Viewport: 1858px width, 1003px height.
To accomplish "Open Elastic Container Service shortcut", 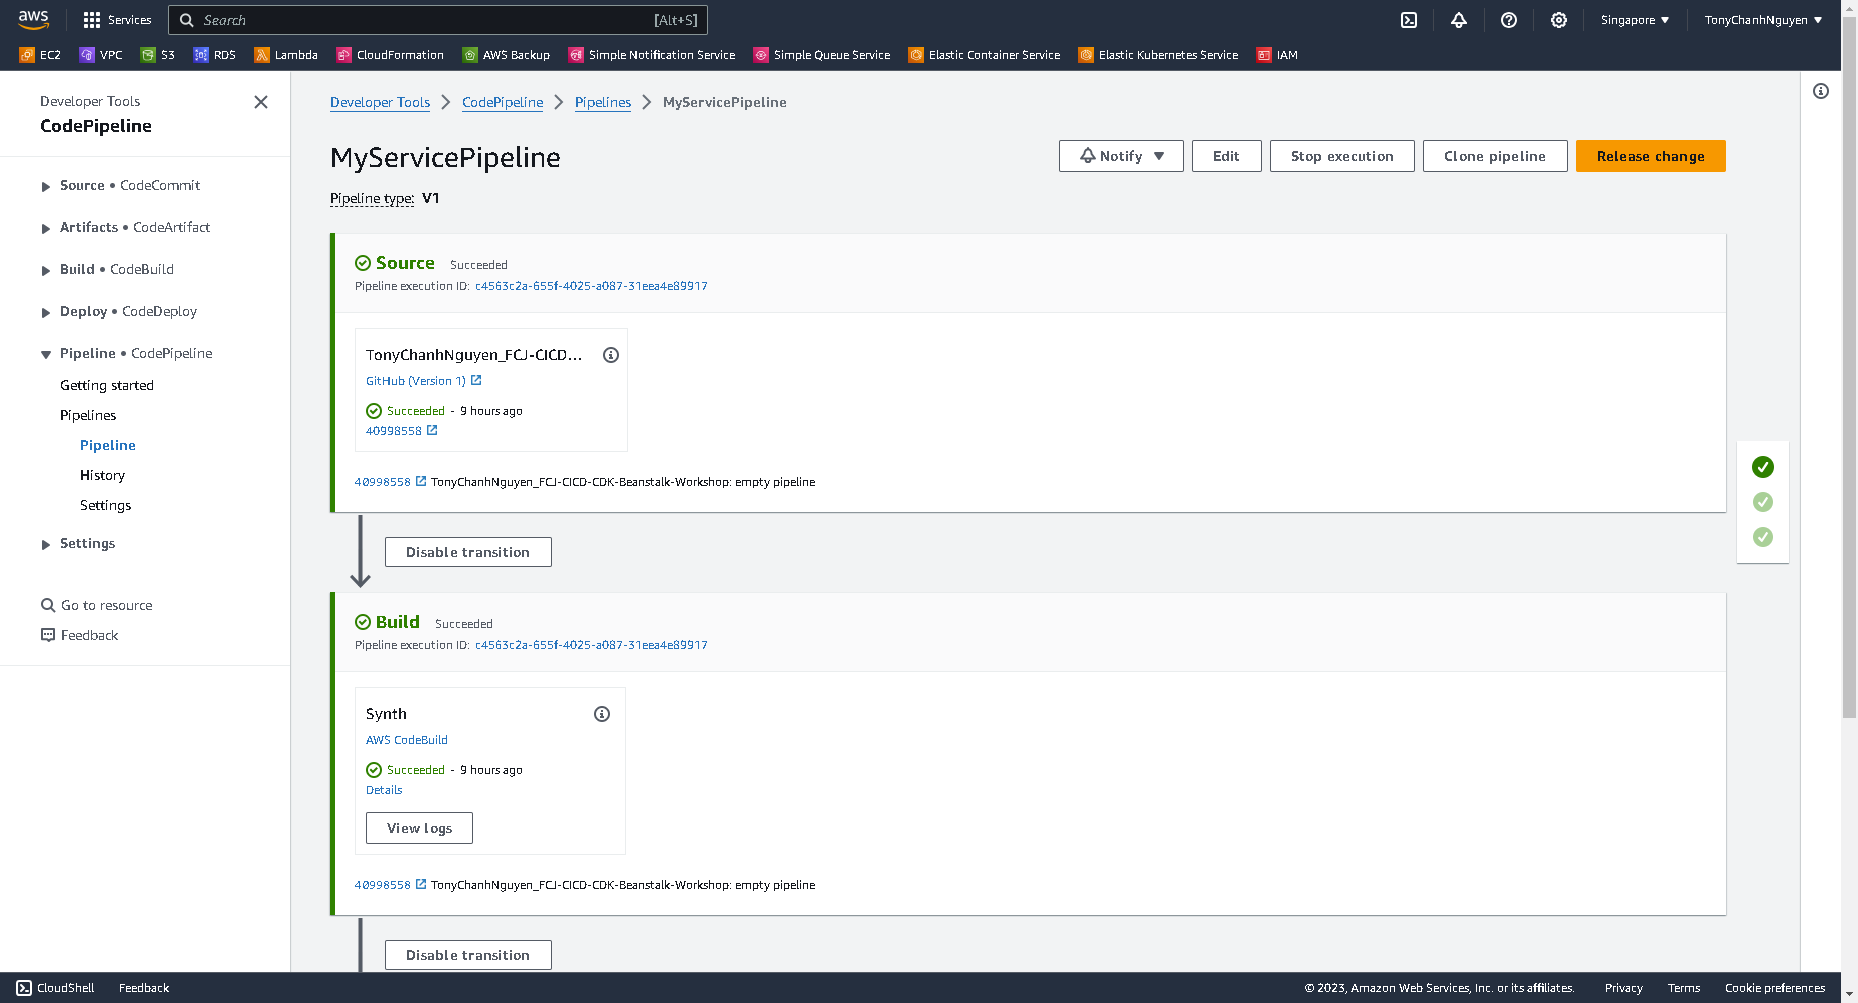I will [984, 55].
